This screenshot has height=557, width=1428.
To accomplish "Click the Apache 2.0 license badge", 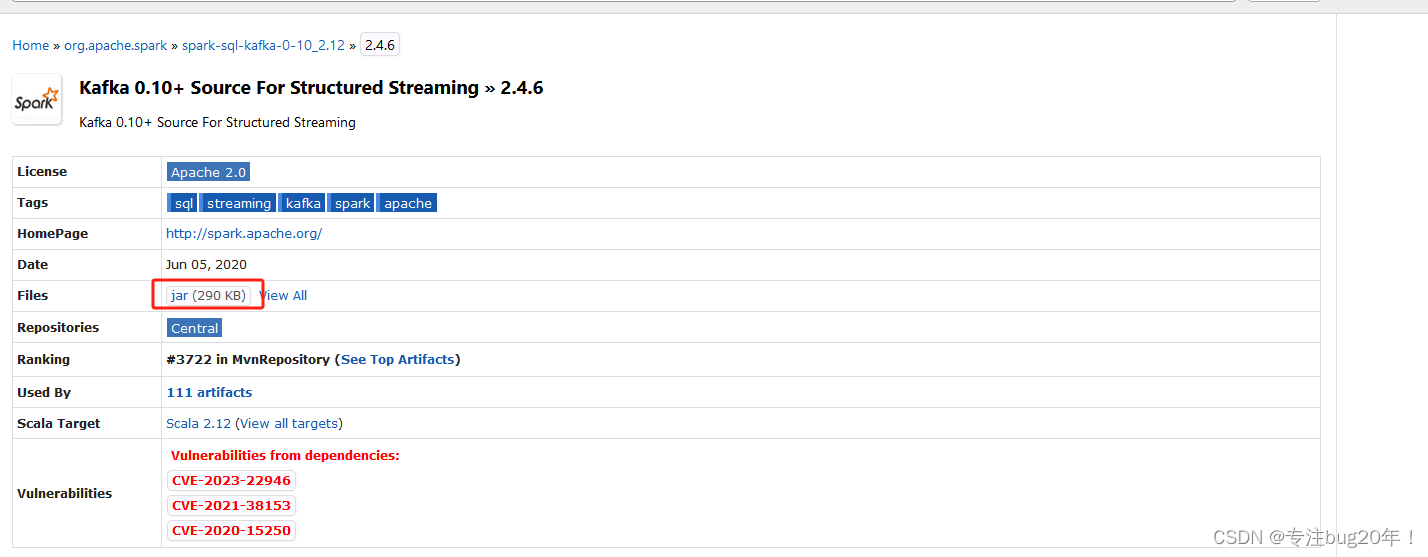I will click(x=208, y=172).
